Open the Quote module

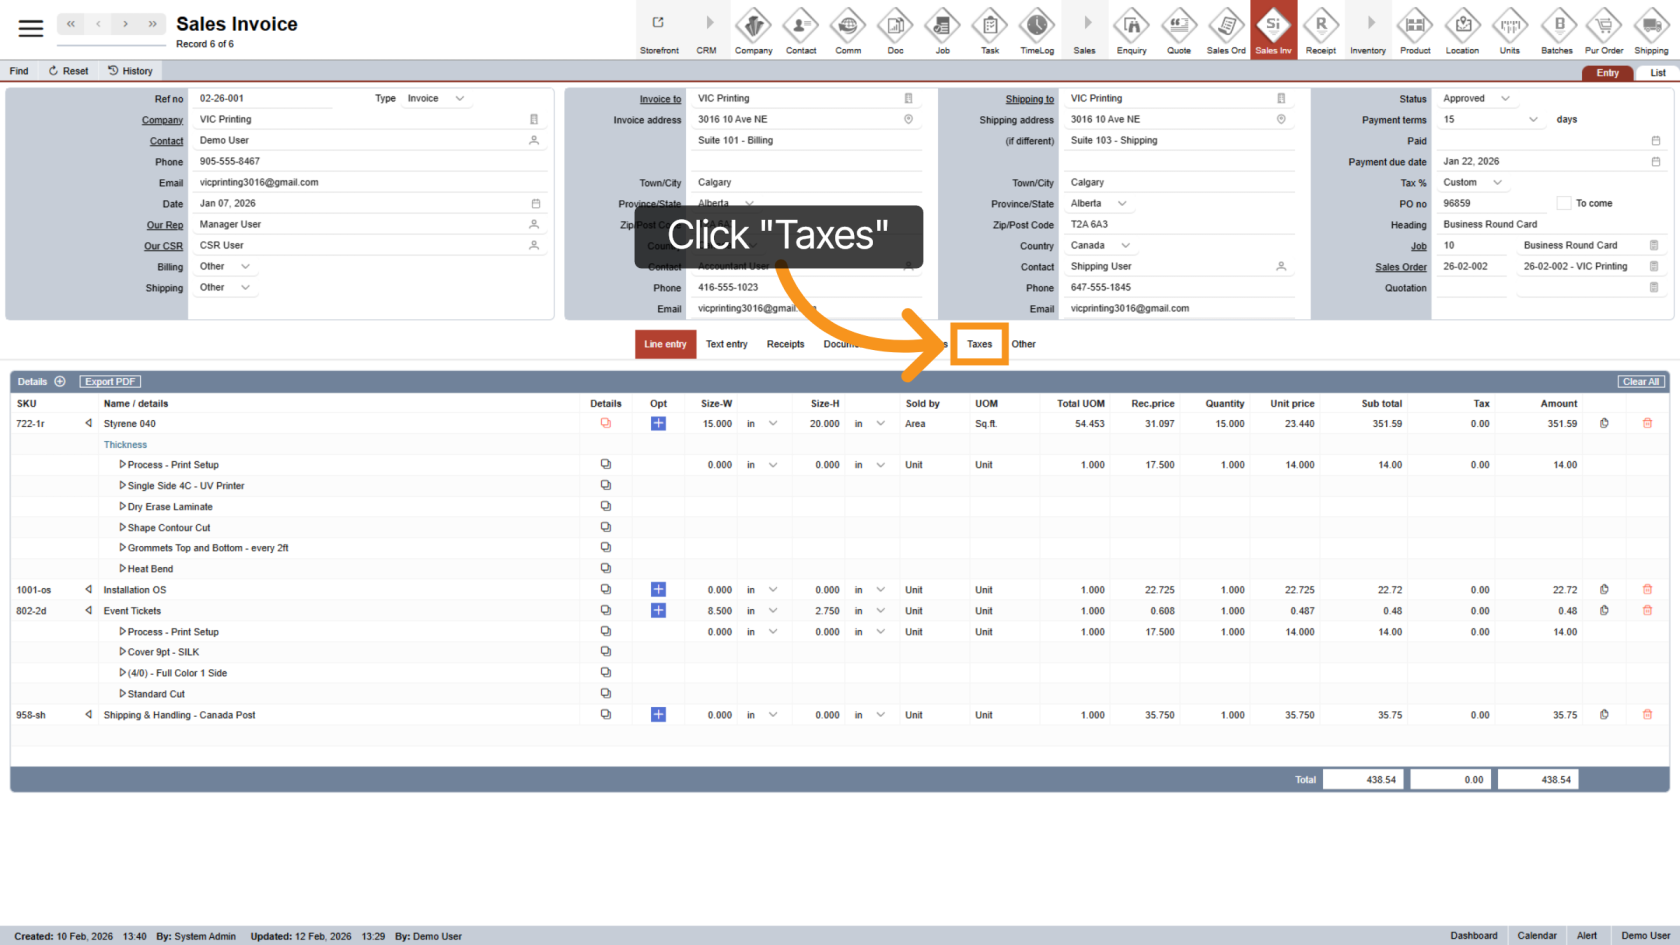coord(1179,30)
